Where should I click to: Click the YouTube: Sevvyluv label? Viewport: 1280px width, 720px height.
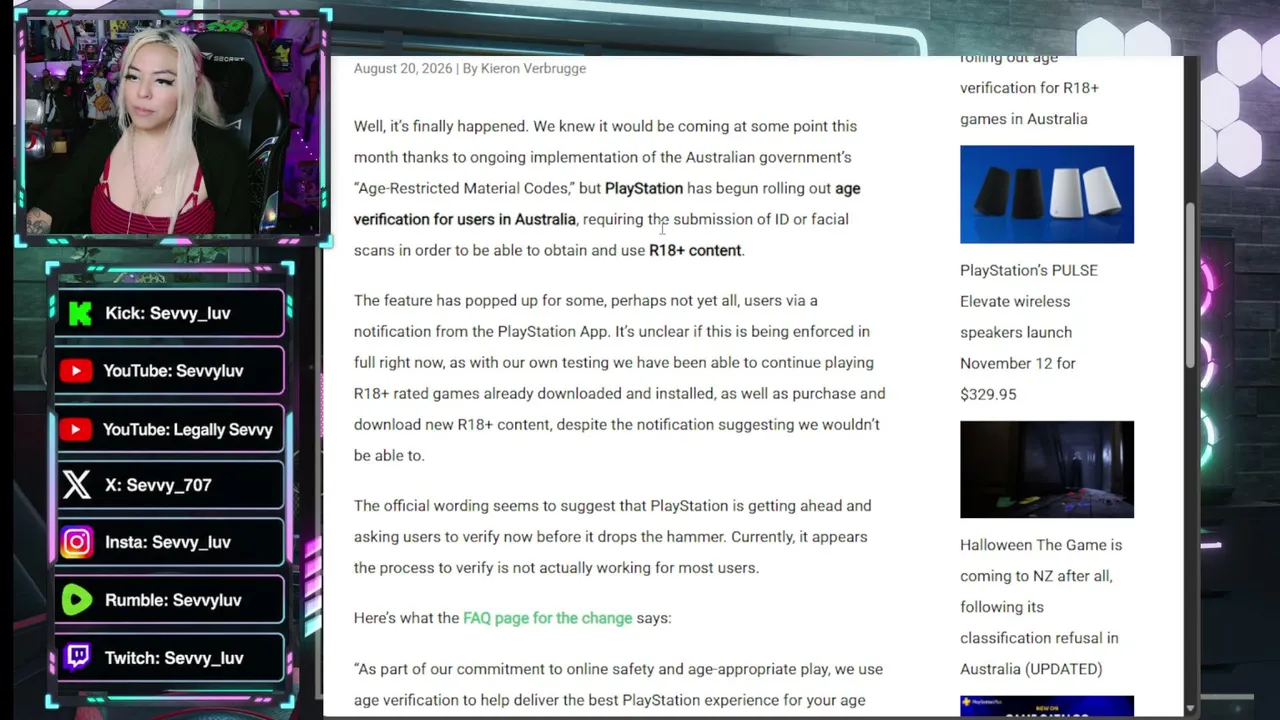(x=173, y=371)
